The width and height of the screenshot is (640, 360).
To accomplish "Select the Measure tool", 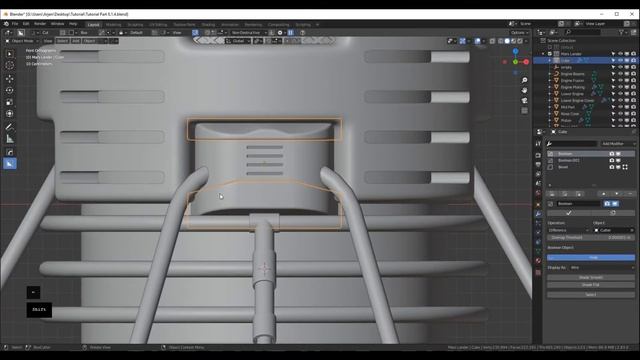I will [x=10, y=139].
